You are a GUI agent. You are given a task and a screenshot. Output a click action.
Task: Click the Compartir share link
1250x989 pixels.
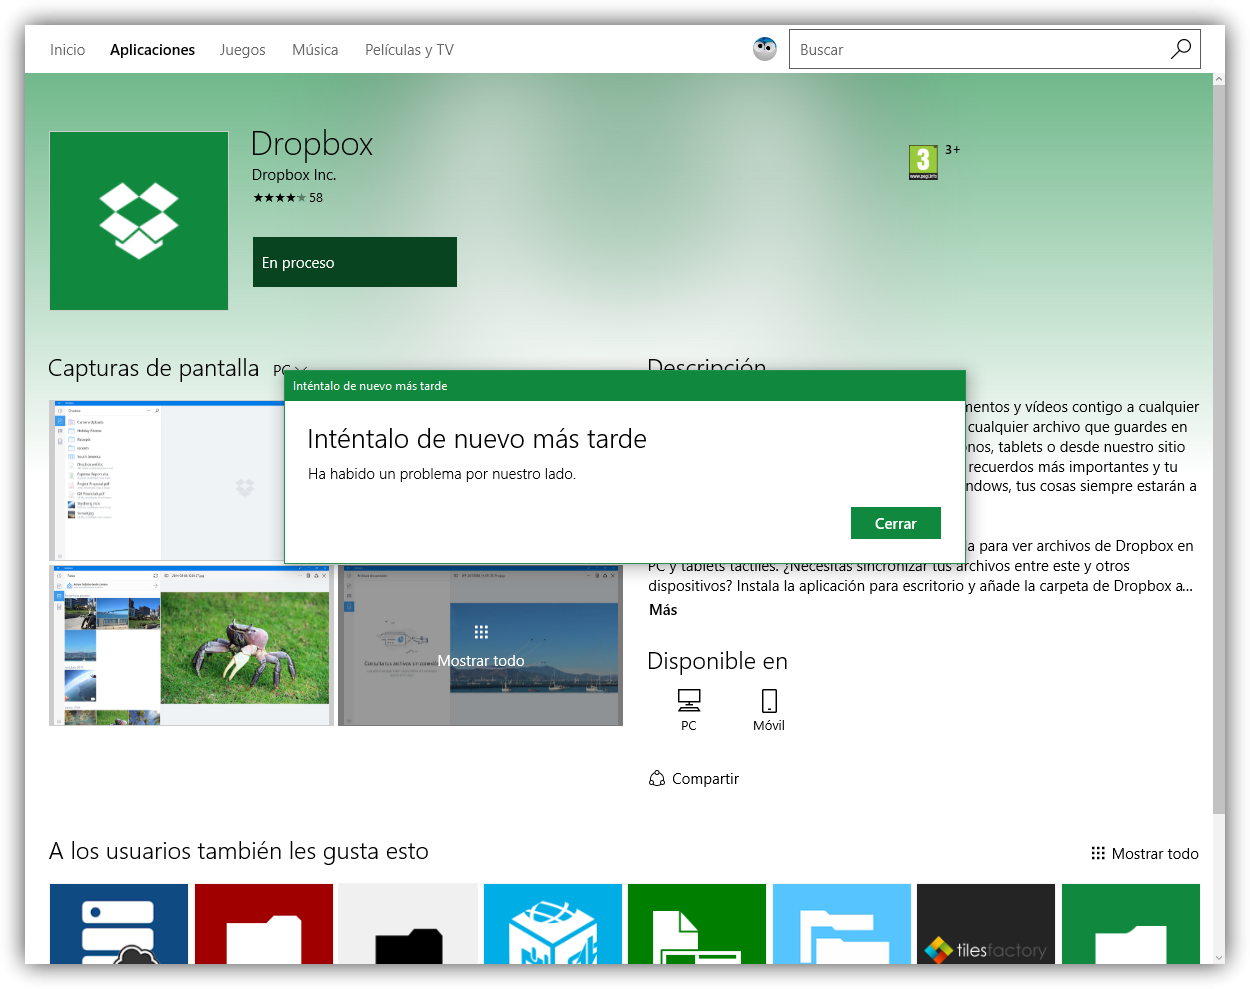tap(694, 779)
